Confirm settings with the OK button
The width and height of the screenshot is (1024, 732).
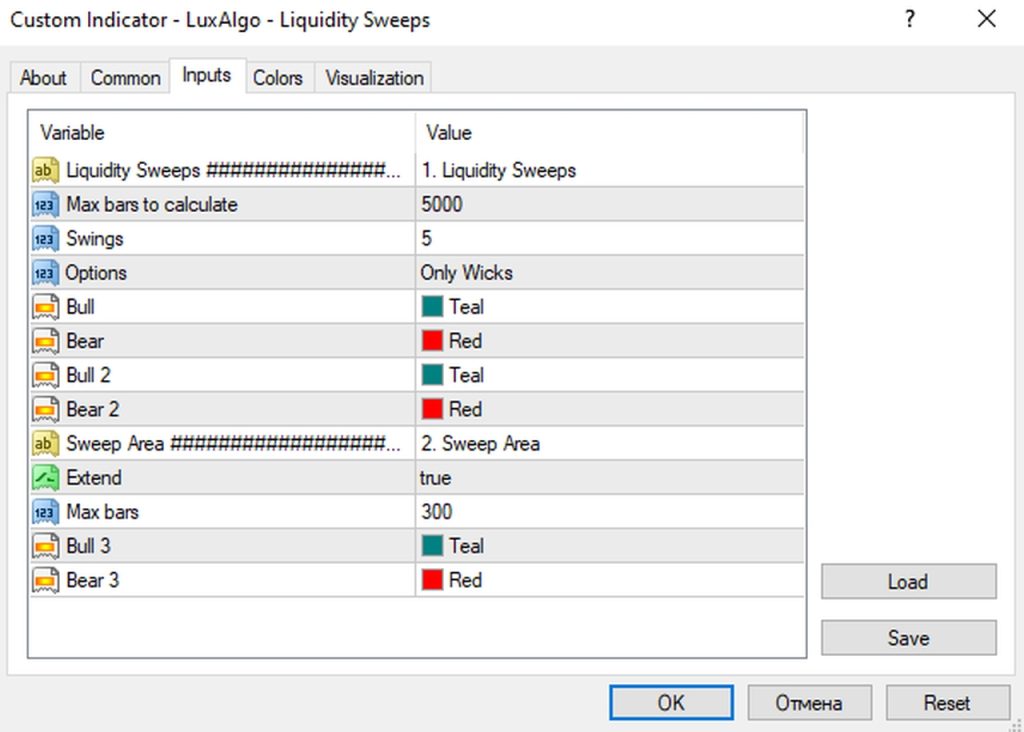pos(671,703)
